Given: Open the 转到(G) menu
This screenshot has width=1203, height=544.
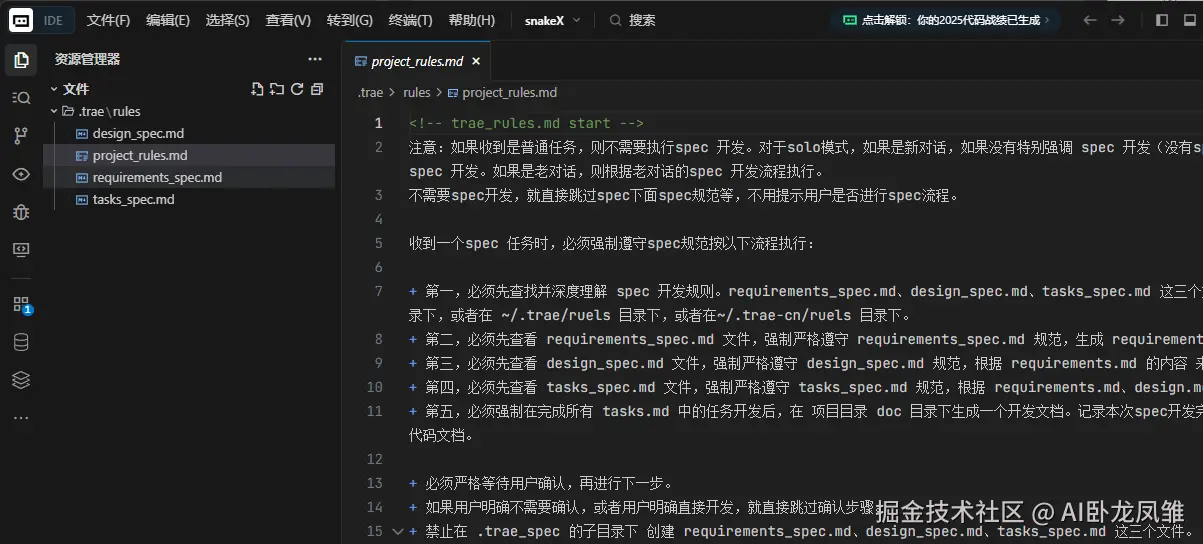Looking at the screenshot, I should pyautogui.click(x=350, y=20).
